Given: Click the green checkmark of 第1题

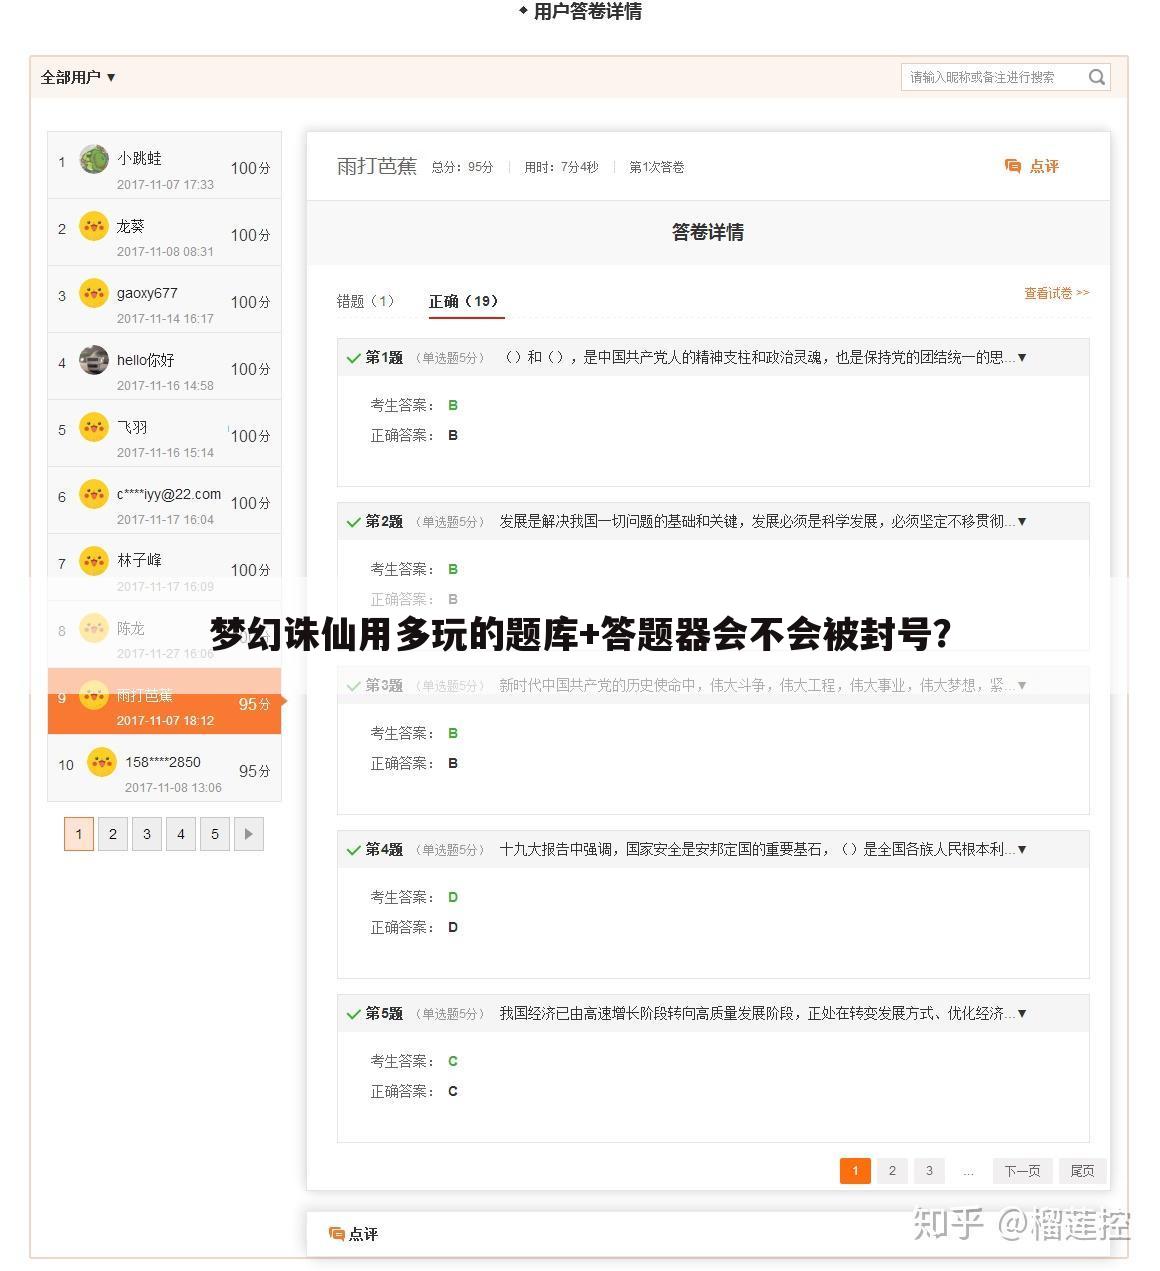Looking at the screenshot, I should (353, 358).
